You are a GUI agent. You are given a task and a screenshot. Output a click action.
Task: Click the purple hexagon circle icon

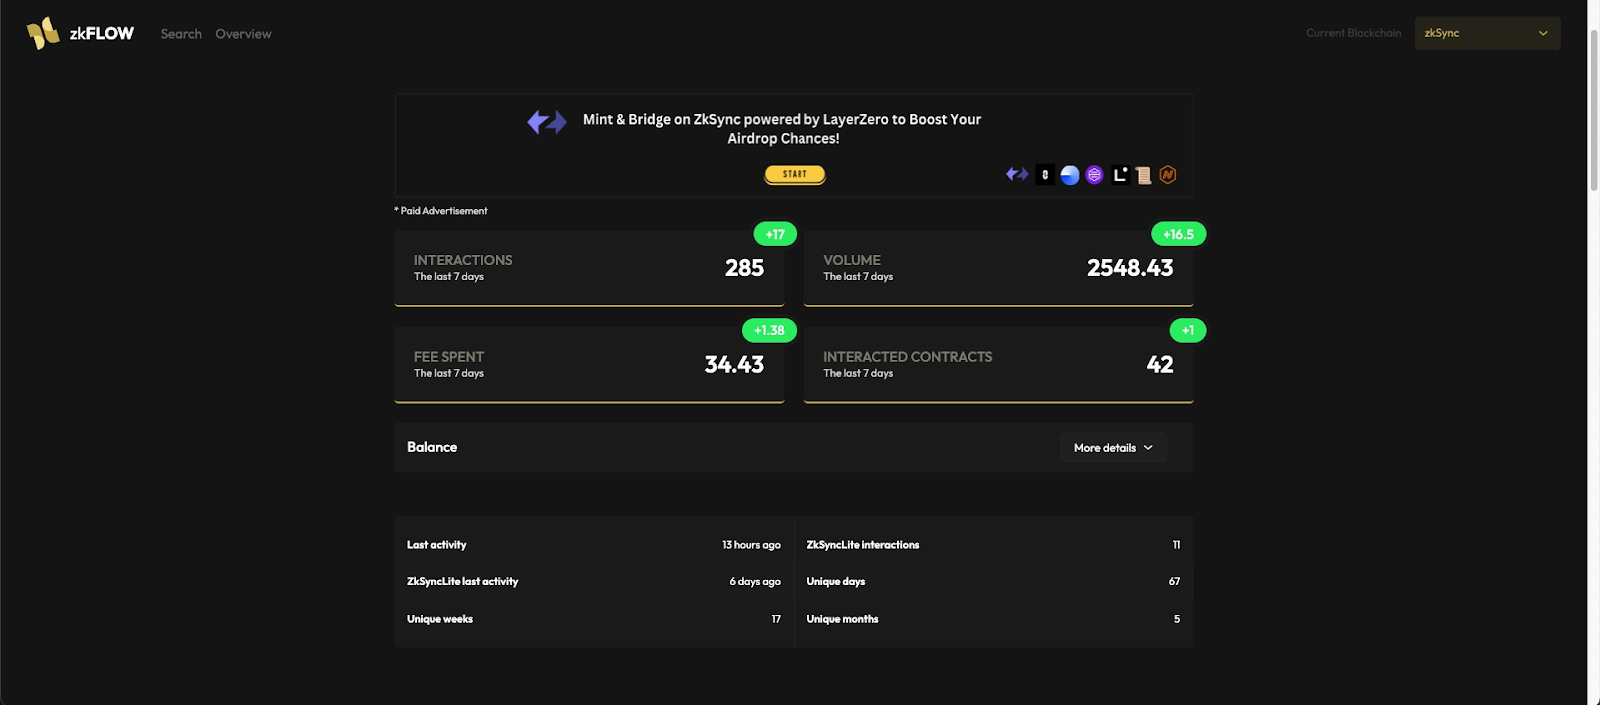[x=1094, y=175]
